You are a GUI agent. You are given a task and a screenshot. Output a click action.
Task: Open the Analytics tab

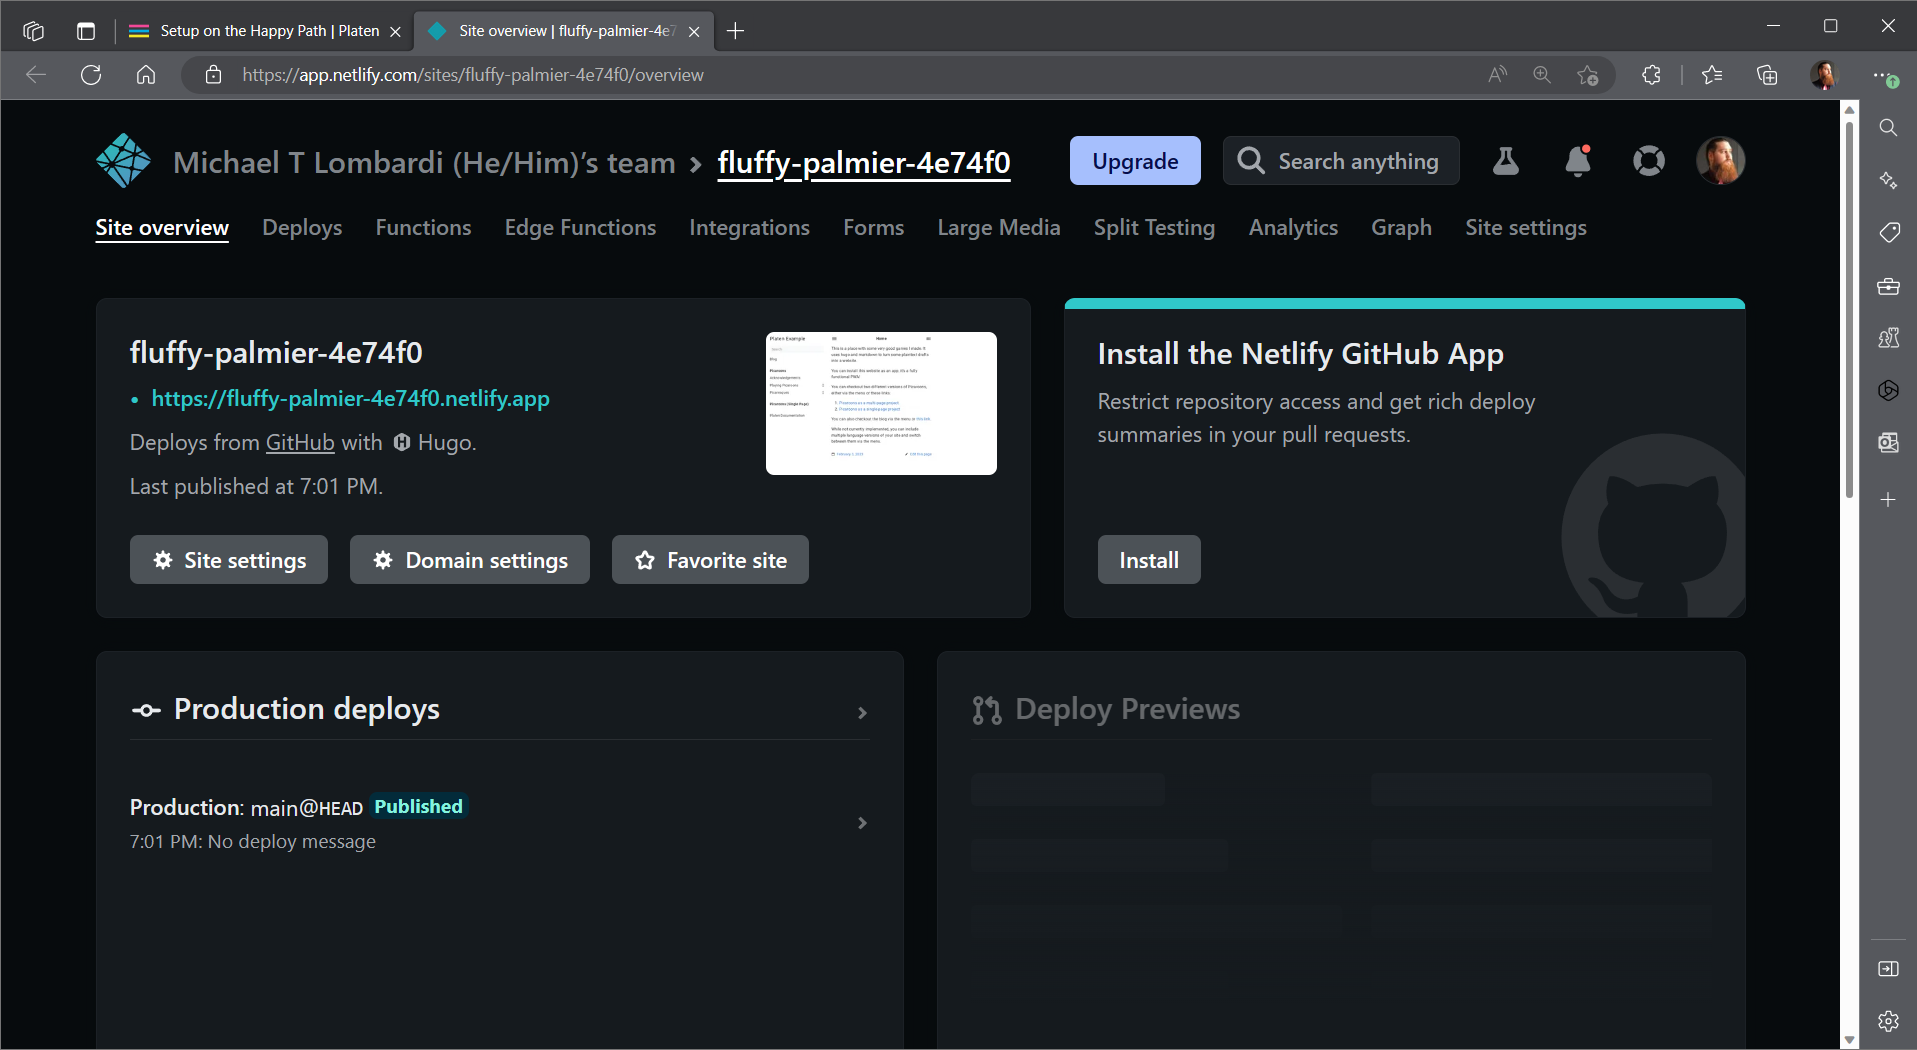pyautogui.click(x=1292, y=228)
